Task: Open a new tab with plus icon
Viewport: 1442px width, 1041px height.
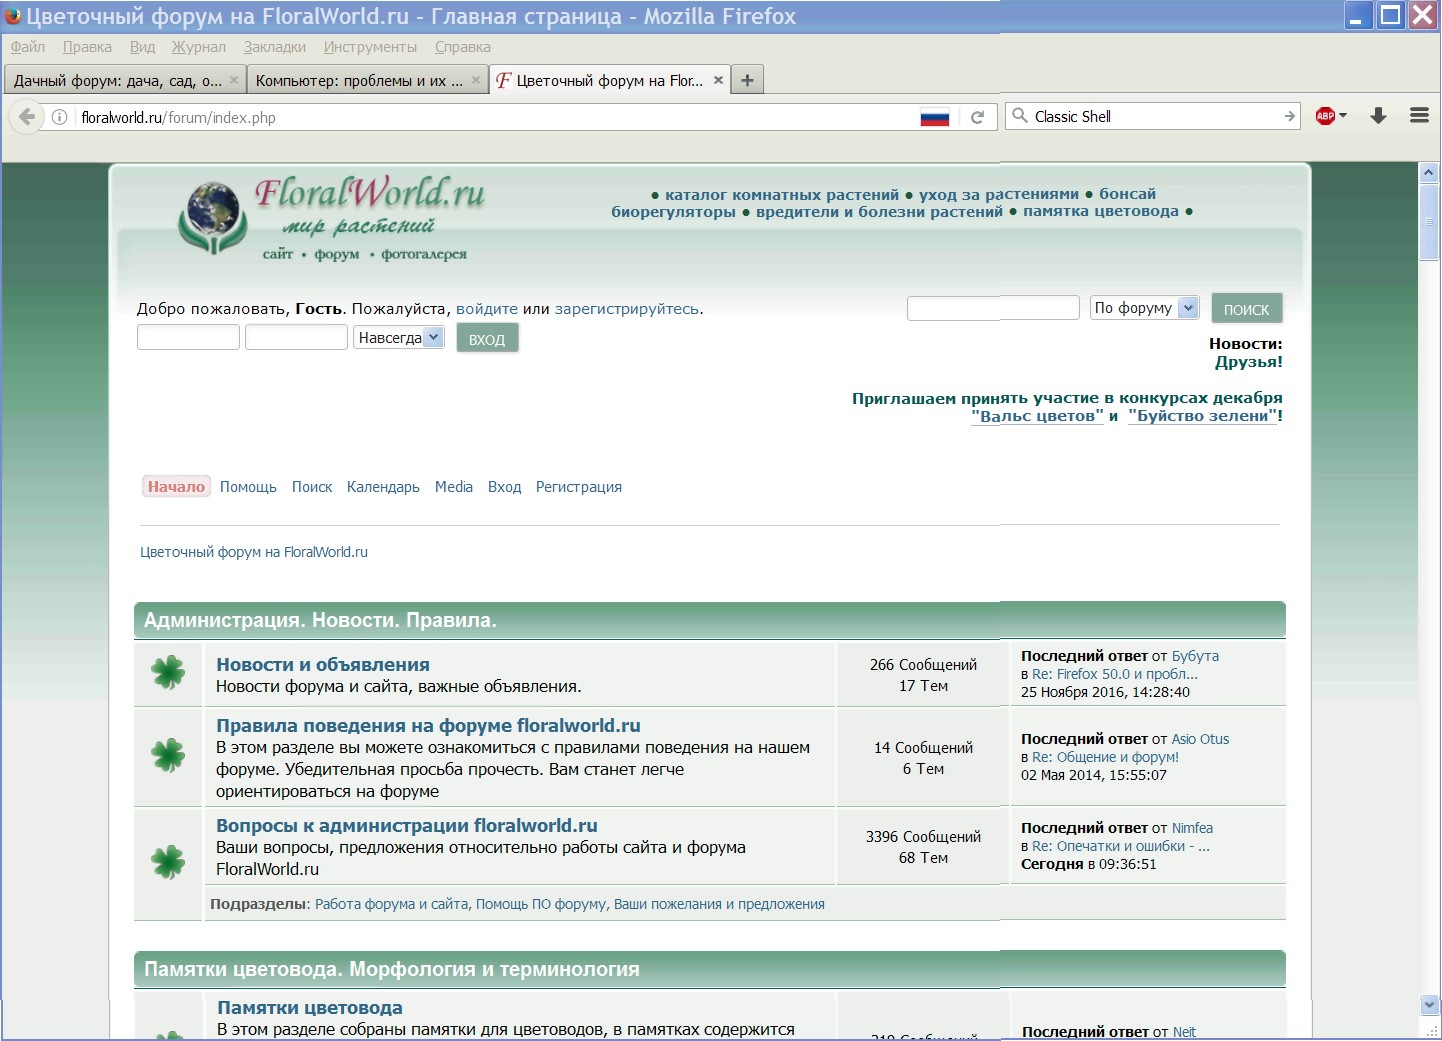Action: (747, 80)
